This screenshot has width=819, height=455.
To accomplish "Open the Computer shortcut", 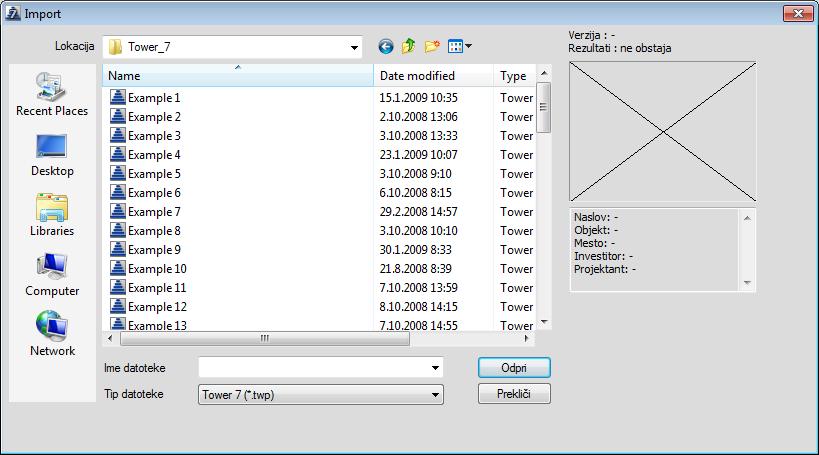I will 52,275.
